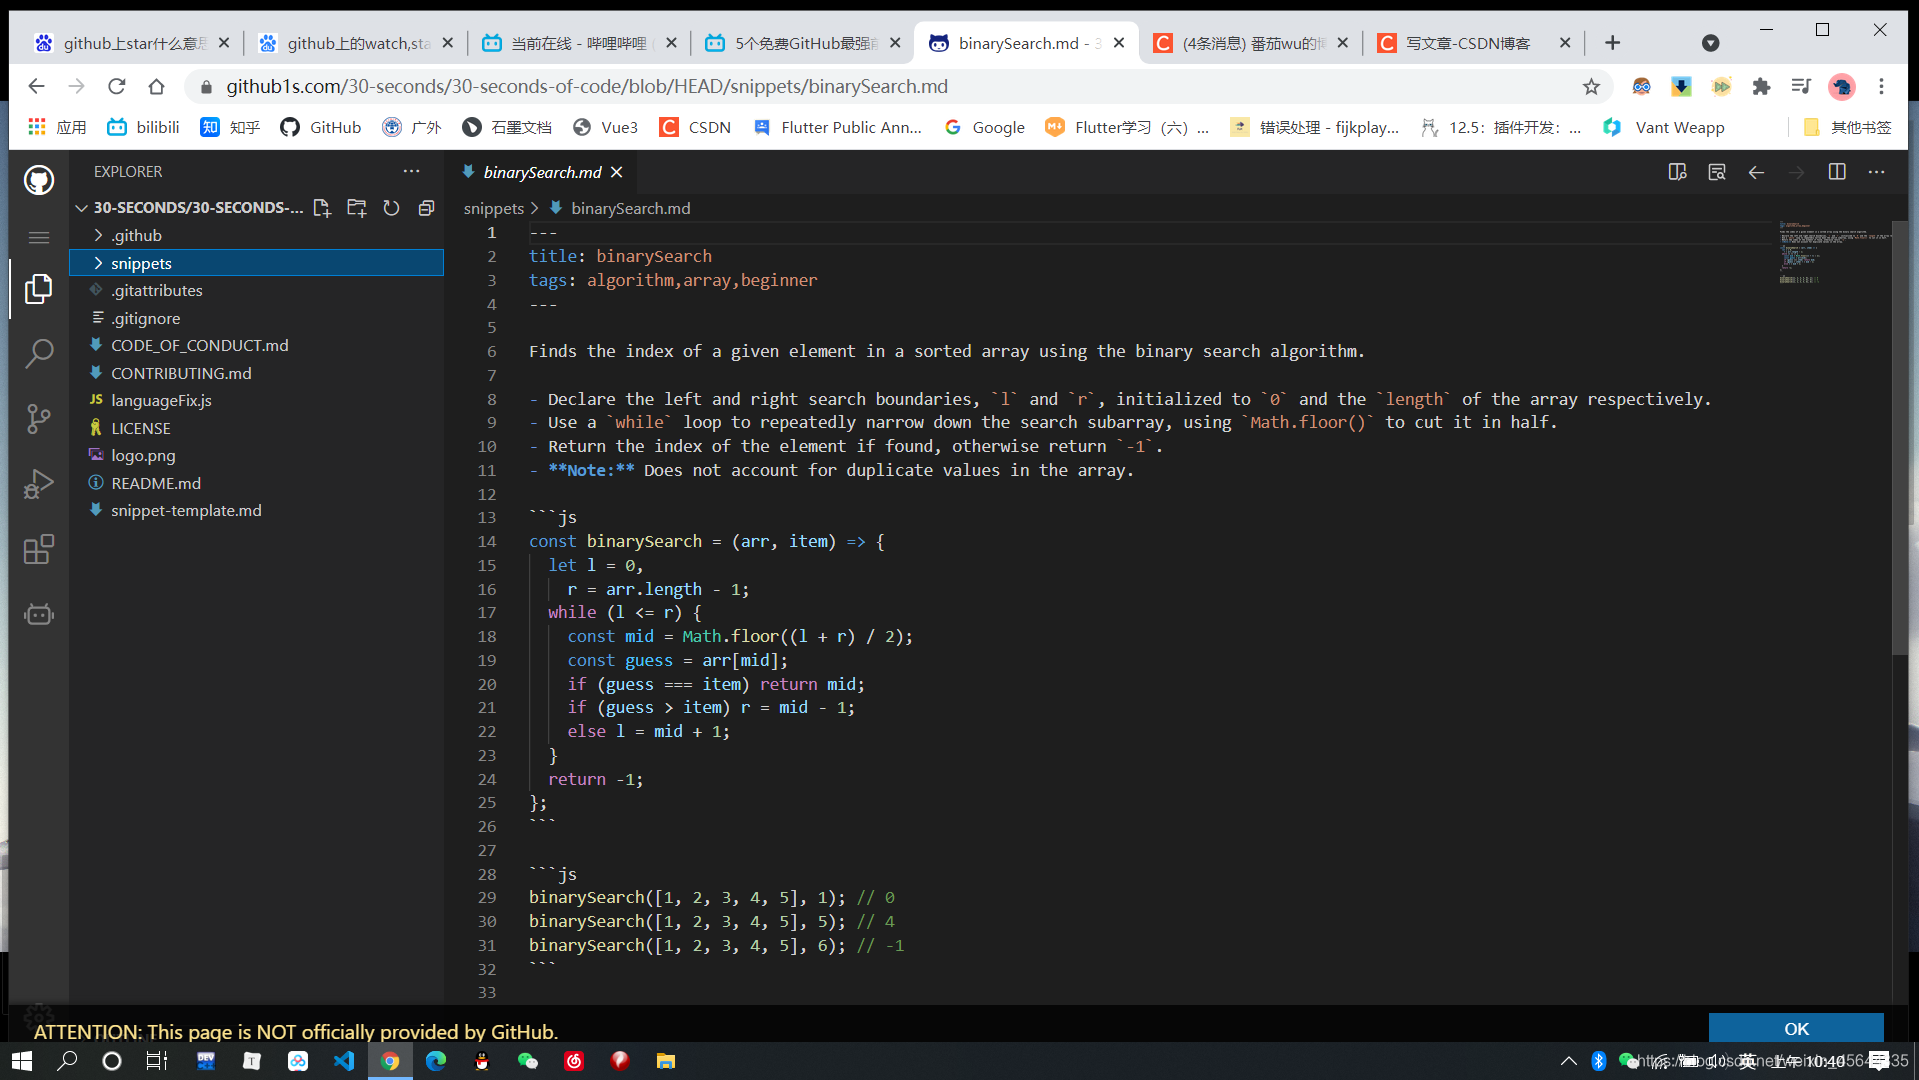The height and width of the screenshot is (1080, 1919).
Task: Open Chrome three-dot menu
Action: [1881, 87]
